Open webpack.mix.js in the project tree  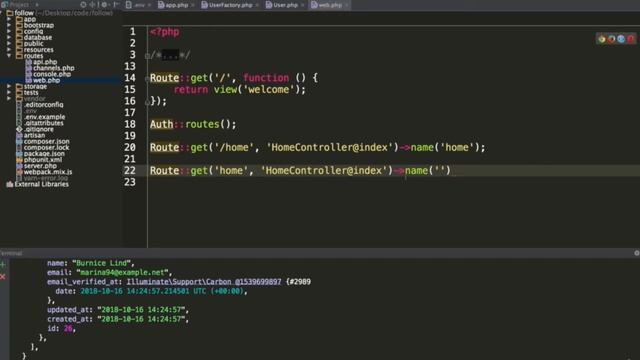click(x=48, y=172)
